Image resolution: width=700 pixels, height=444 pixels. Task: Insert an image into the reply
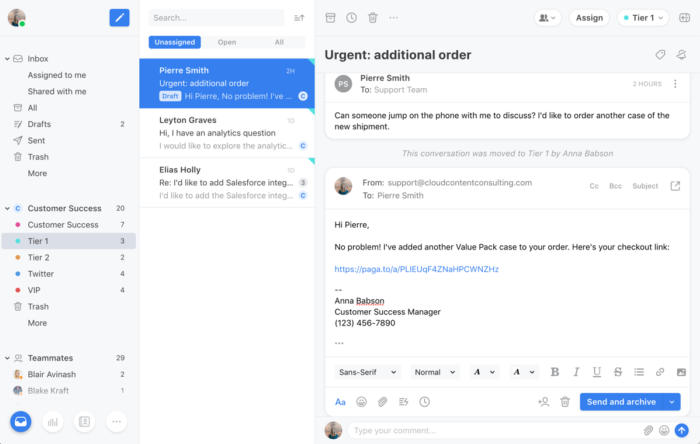point(681,372)
